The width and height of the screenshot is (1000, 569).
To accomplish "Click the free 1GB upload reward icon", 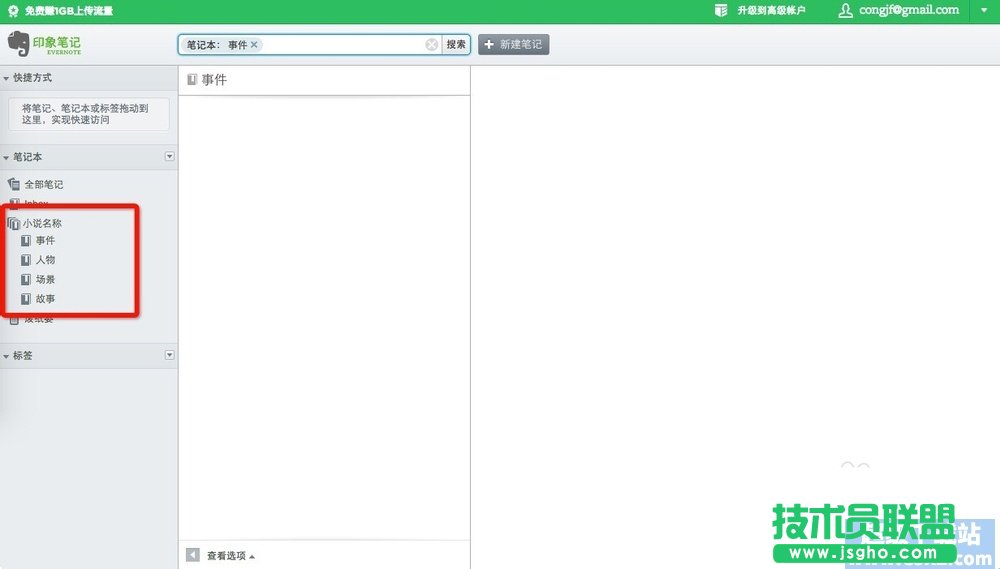I will (x=13, y=11).
